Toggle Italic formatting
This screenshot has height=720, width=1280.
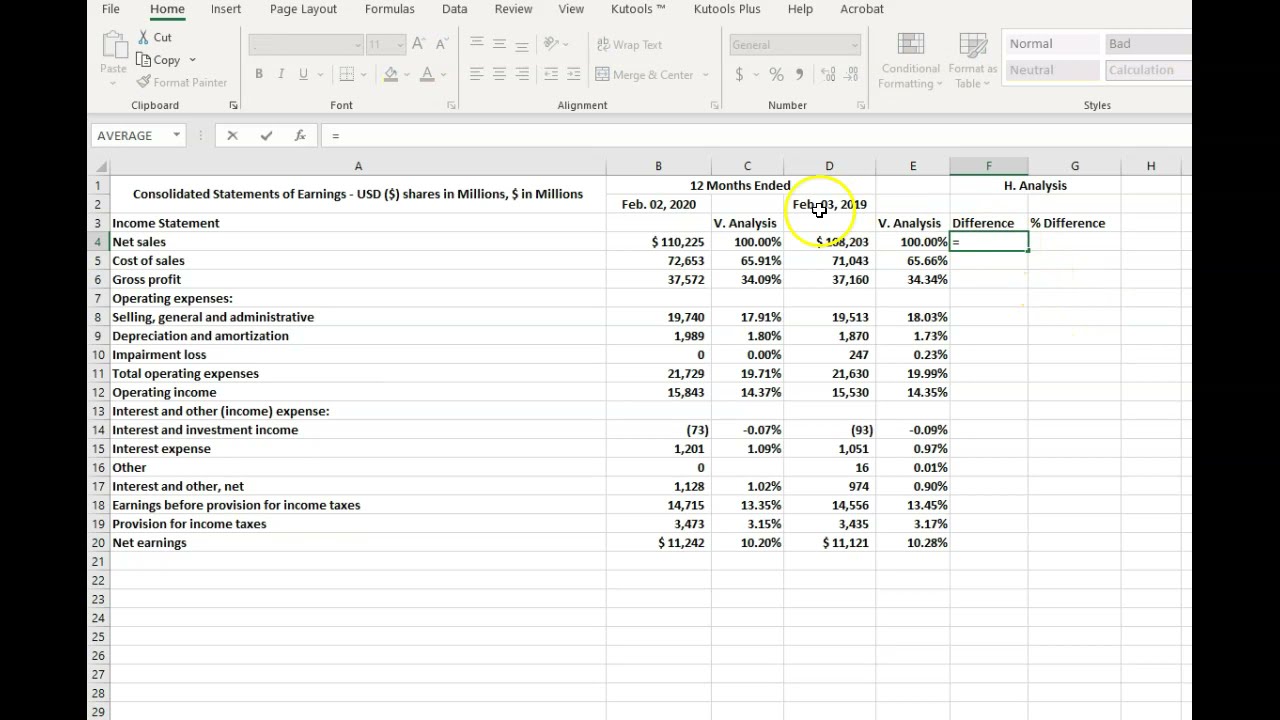[x=281, y=74]
